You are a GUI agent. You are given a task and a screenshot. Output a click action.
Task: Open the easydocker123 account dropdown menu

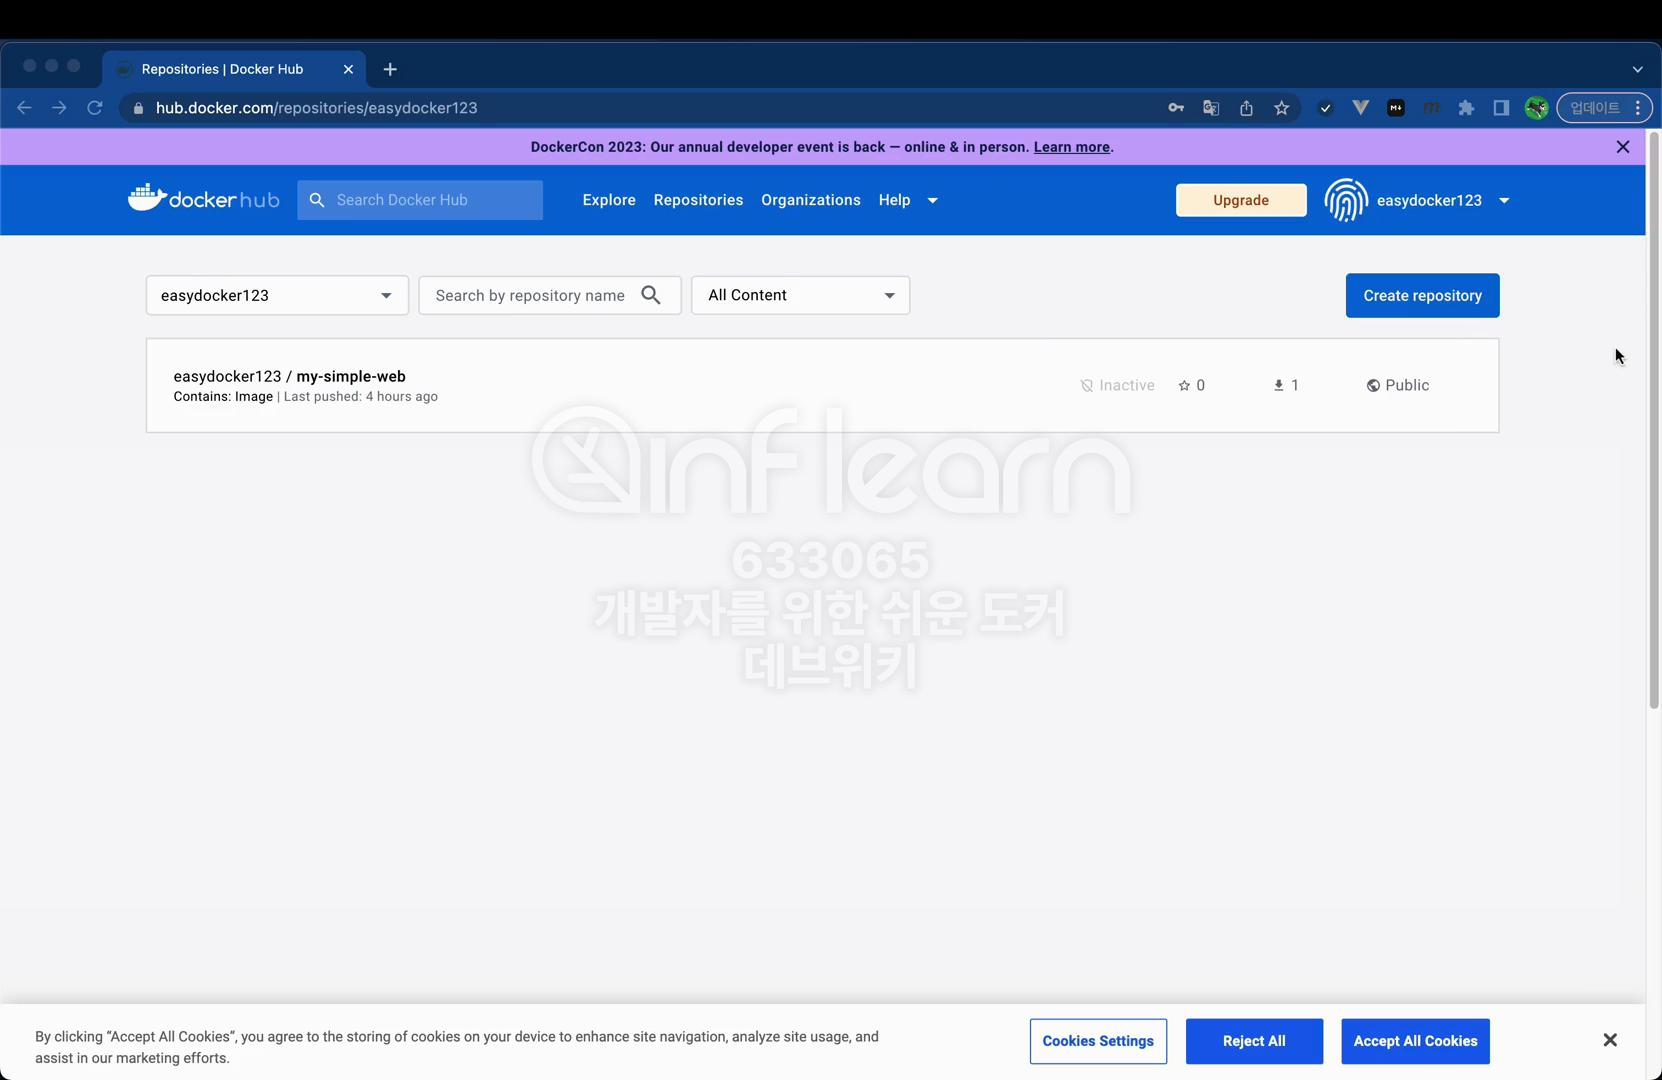tap(1504, 200)
